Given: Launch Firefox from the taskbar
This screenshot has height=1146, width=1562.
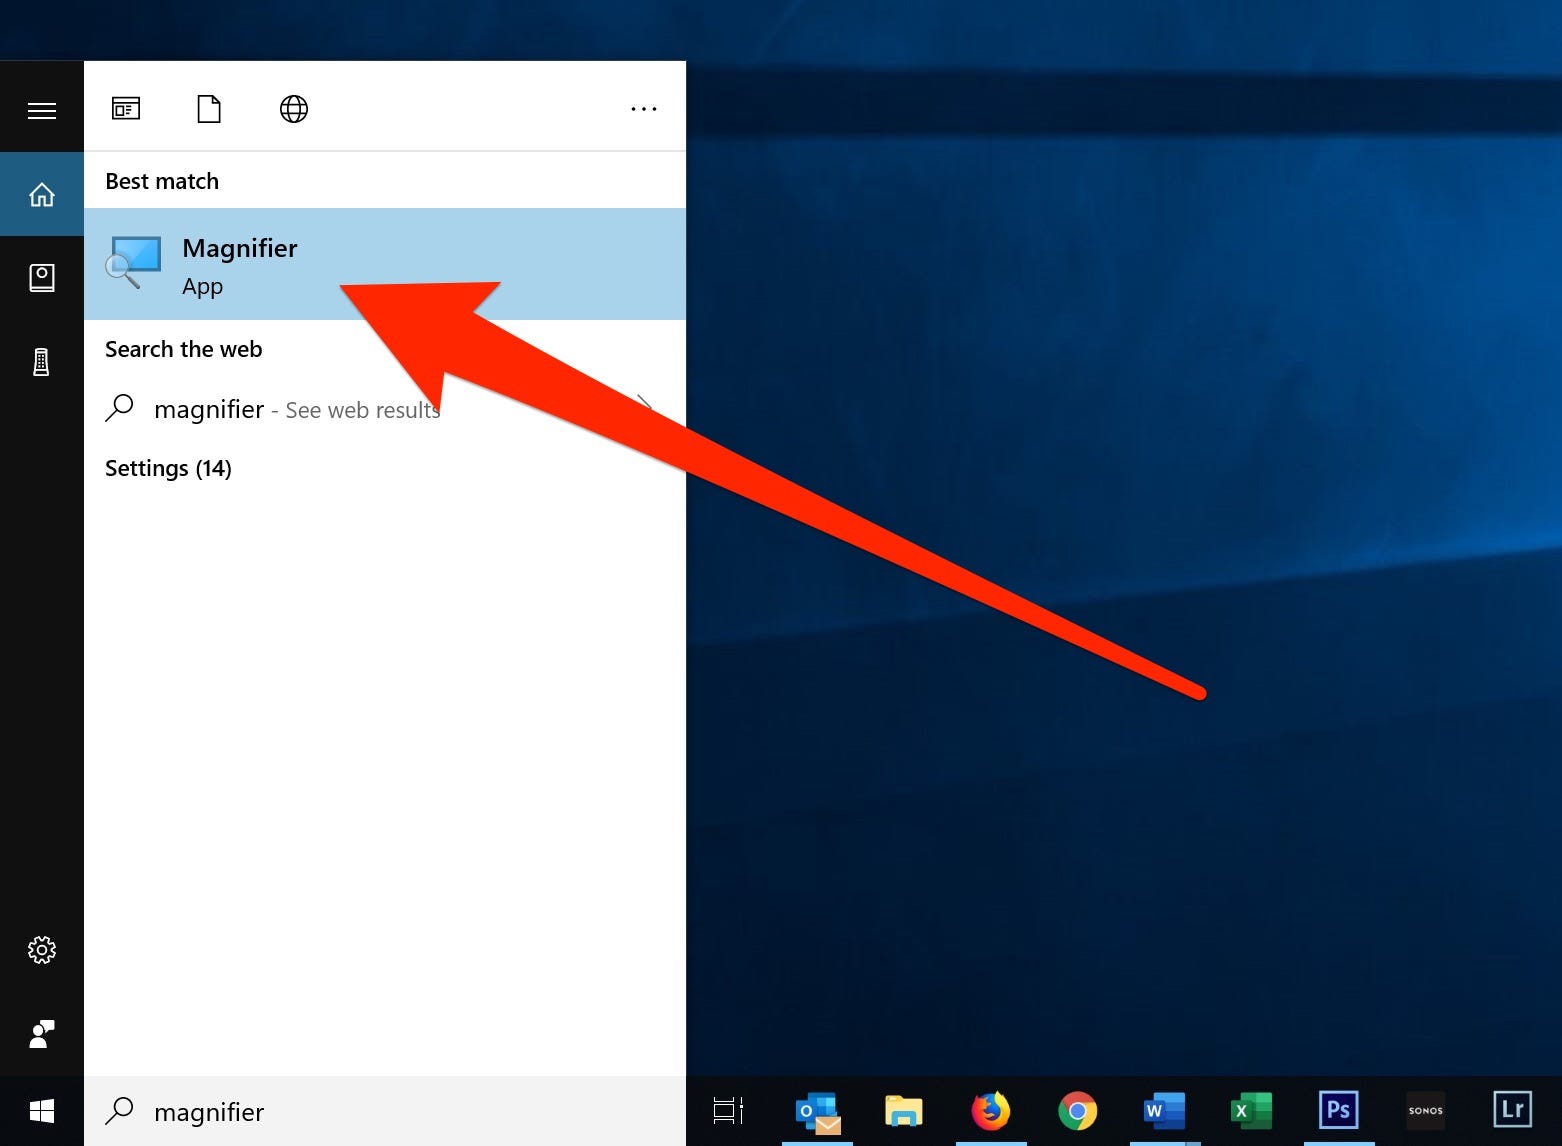Looking at the screenshot, I should pos(991,1111).
